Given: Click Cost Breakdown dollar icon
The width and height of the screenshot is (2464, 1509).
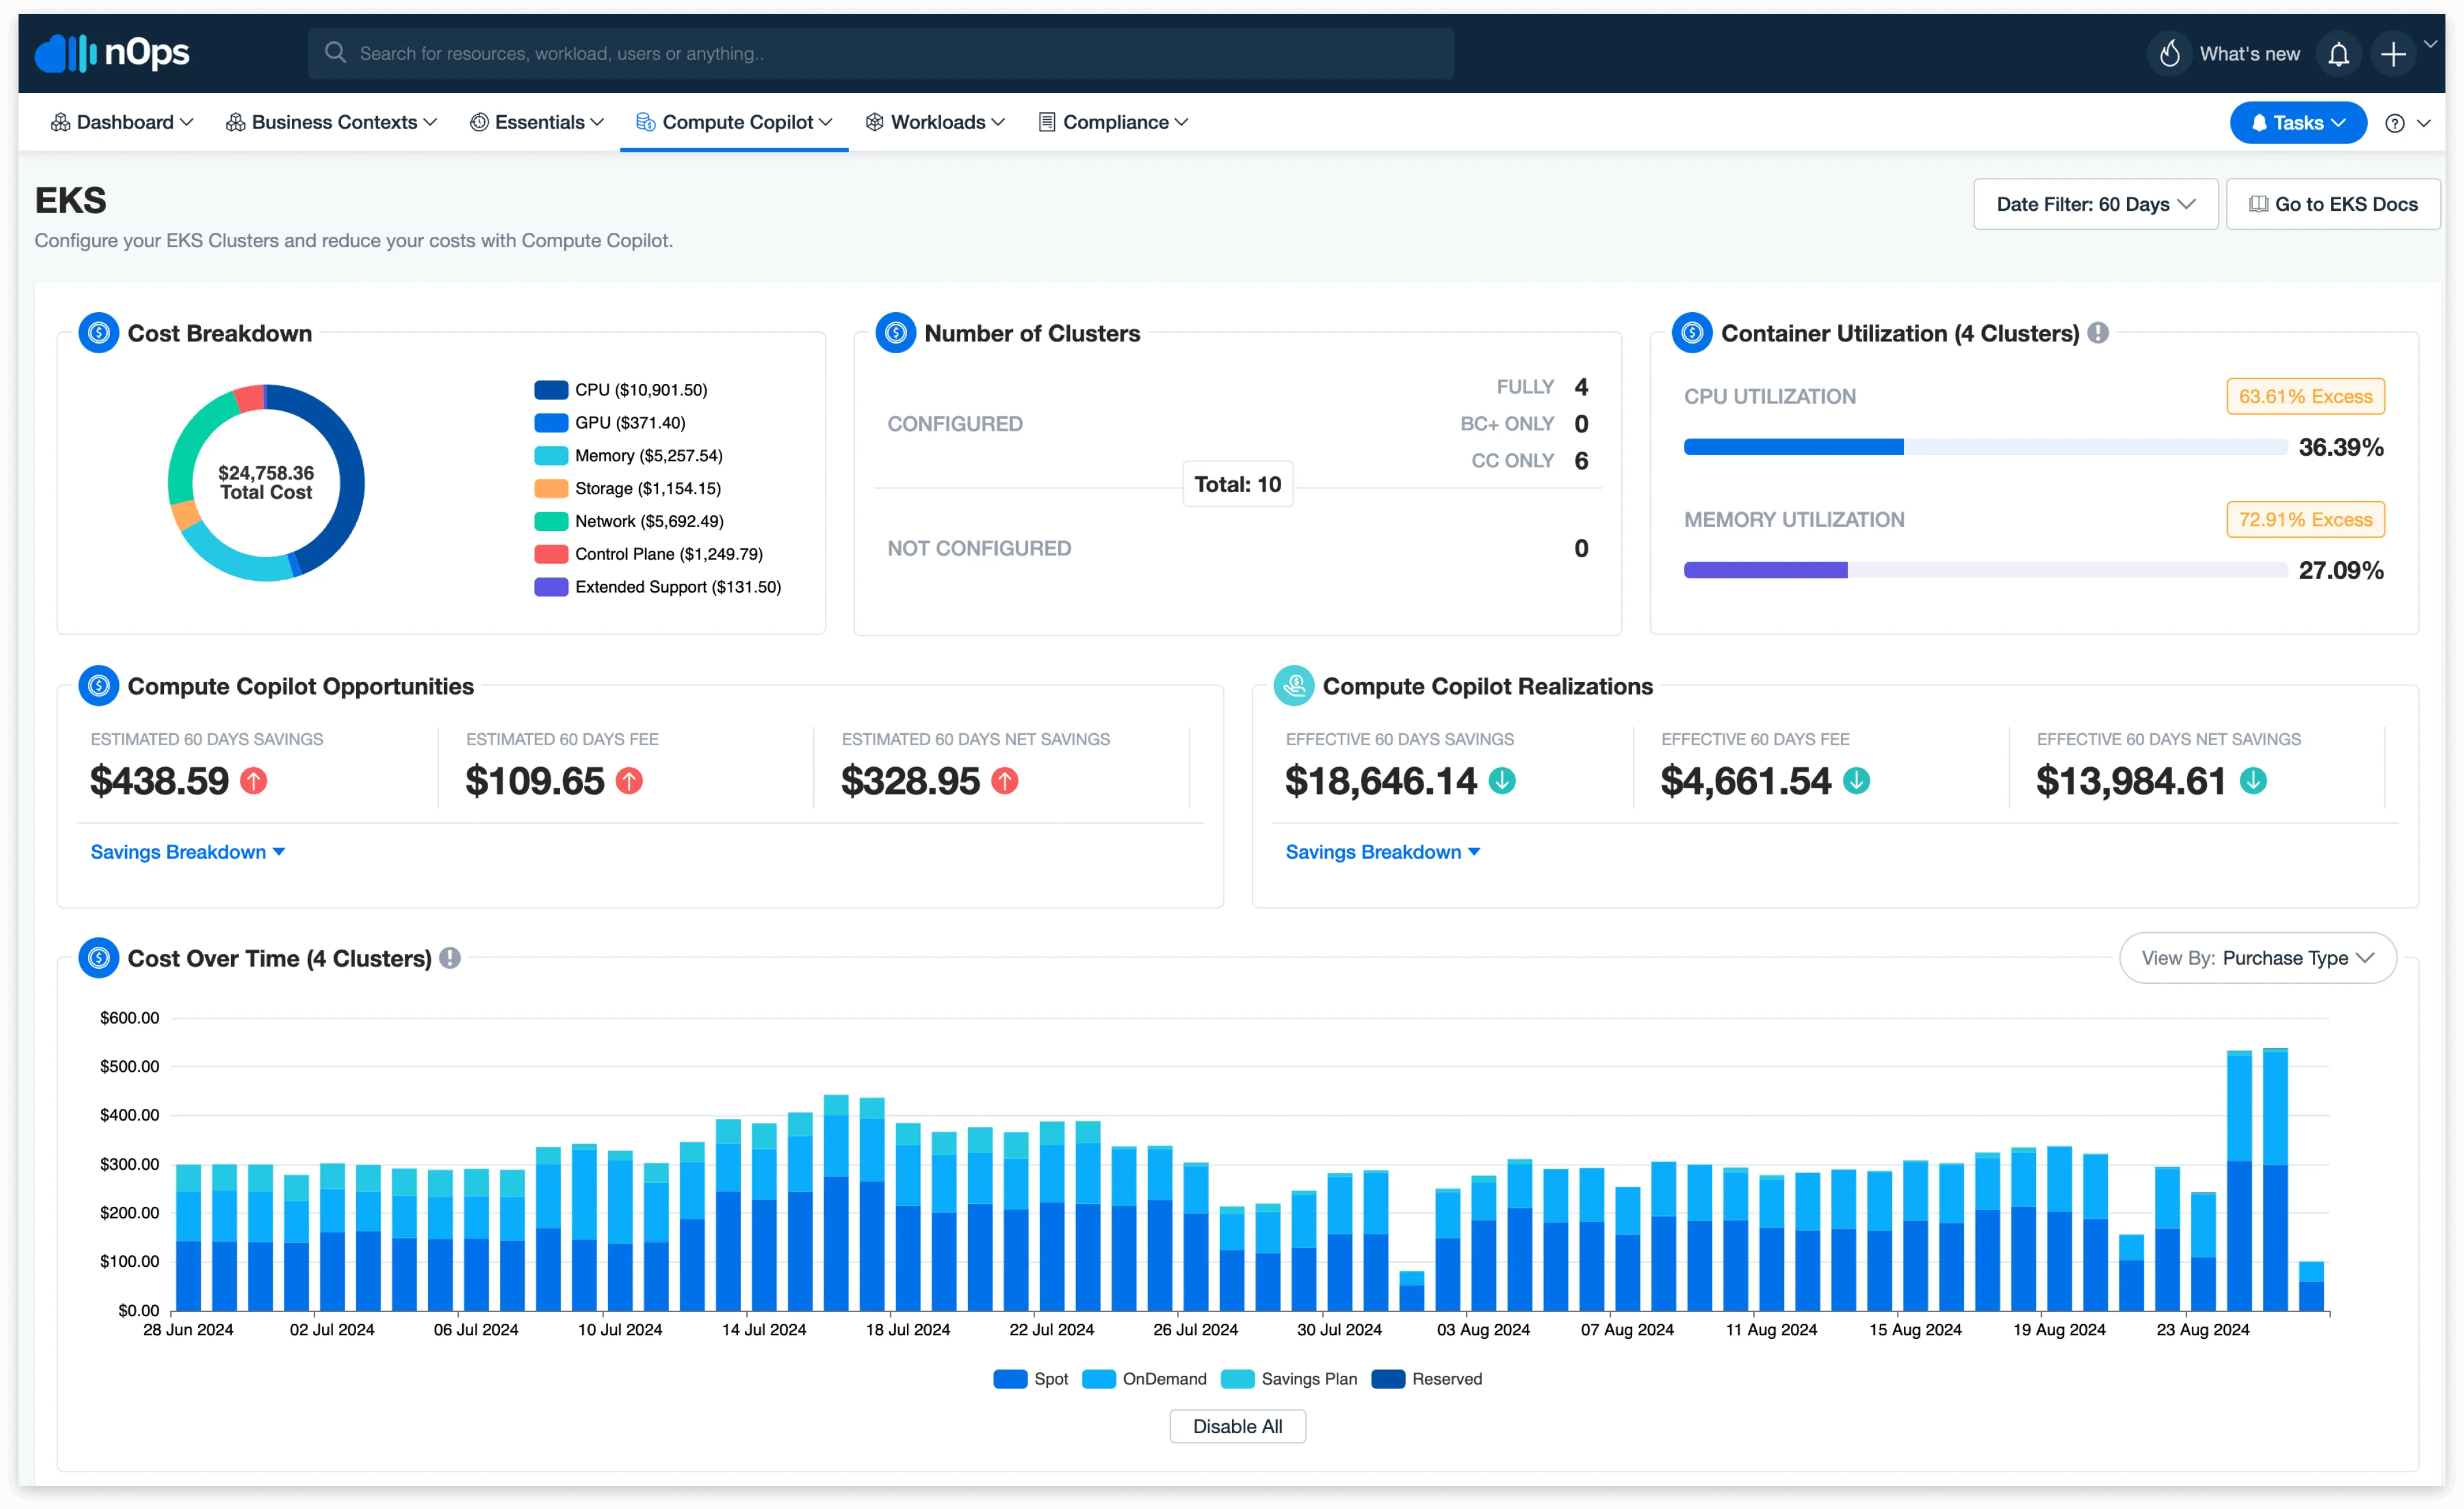Looking at the screenshot, I should pos(98,333).
